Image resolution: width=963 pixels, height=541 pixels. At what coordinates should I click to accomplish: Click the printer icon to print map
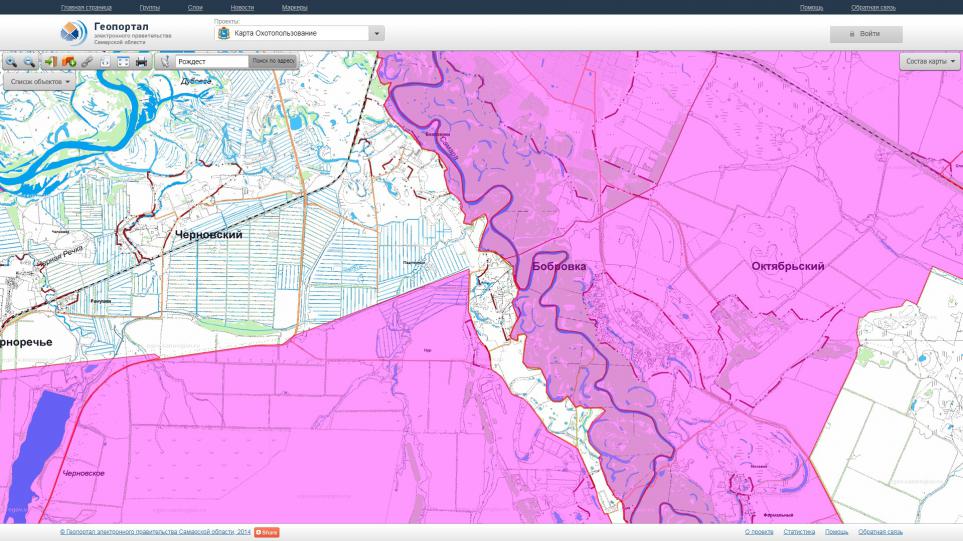tap(142, 62)
